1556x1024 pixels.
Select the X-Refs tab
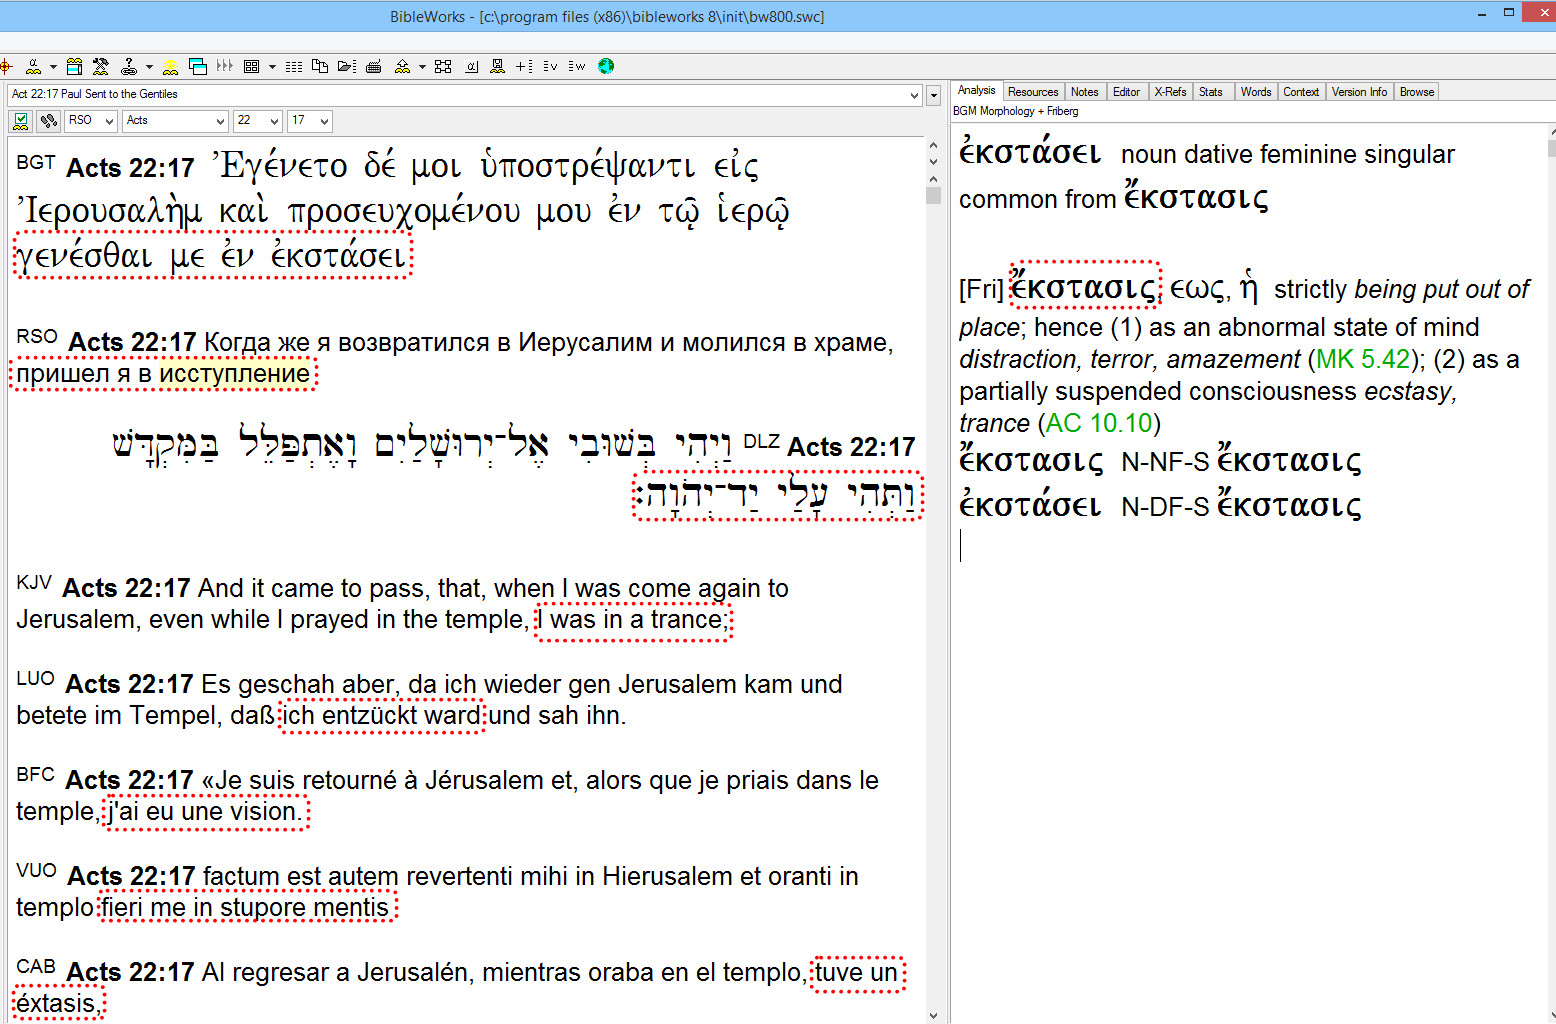1171,92
